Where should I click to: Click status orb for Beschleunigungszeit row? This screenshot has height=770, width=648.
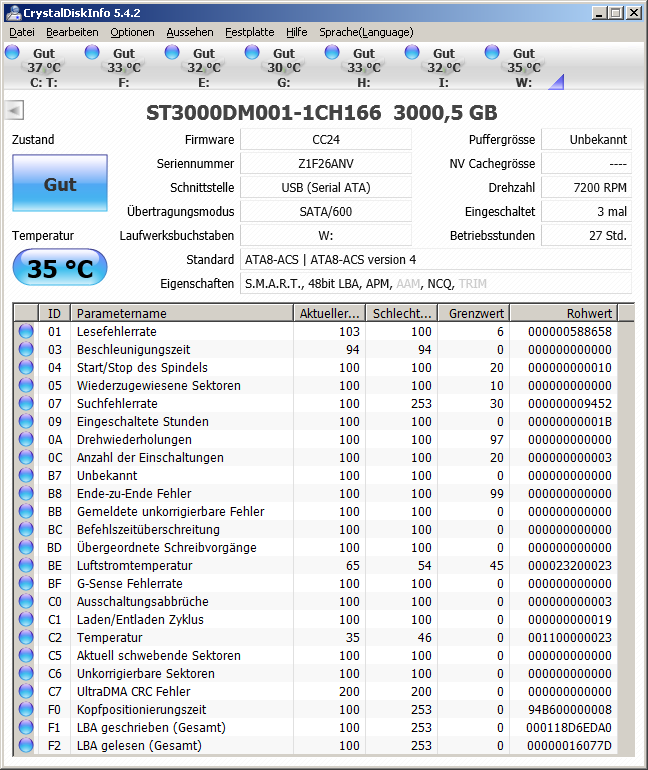(x=26, y=350)
